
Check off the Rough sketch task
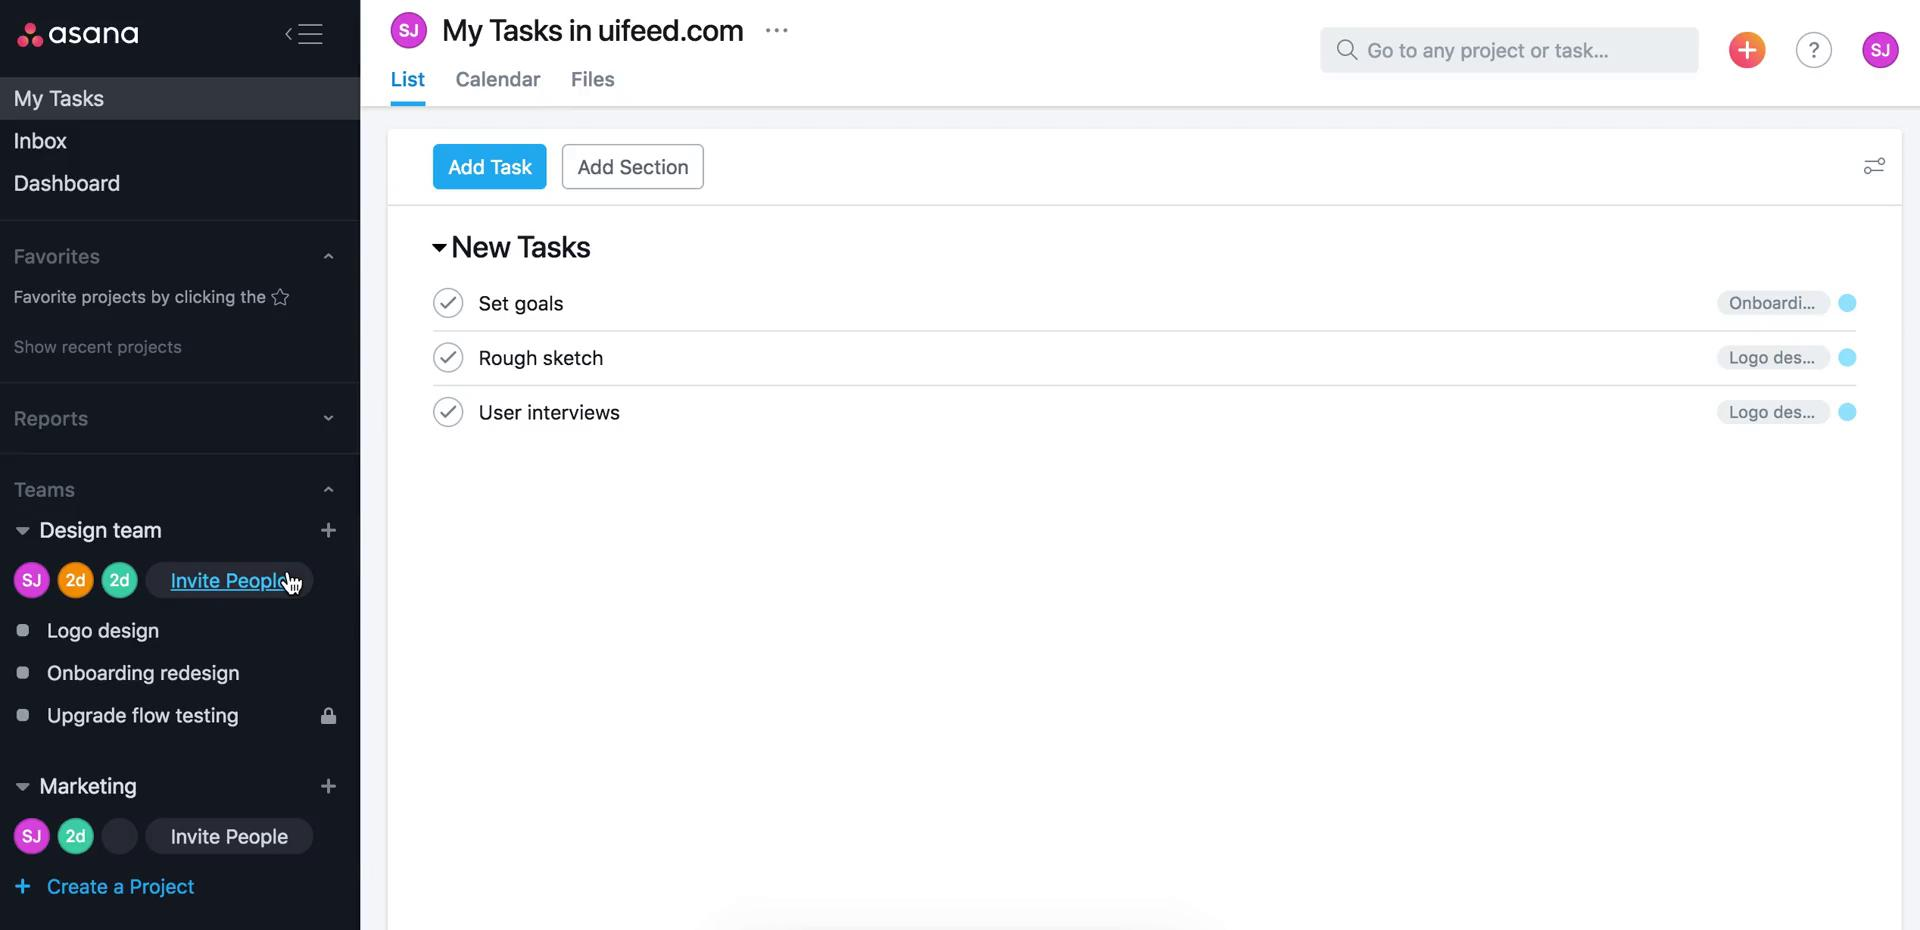pyautogui.click(x=448, y=357)
